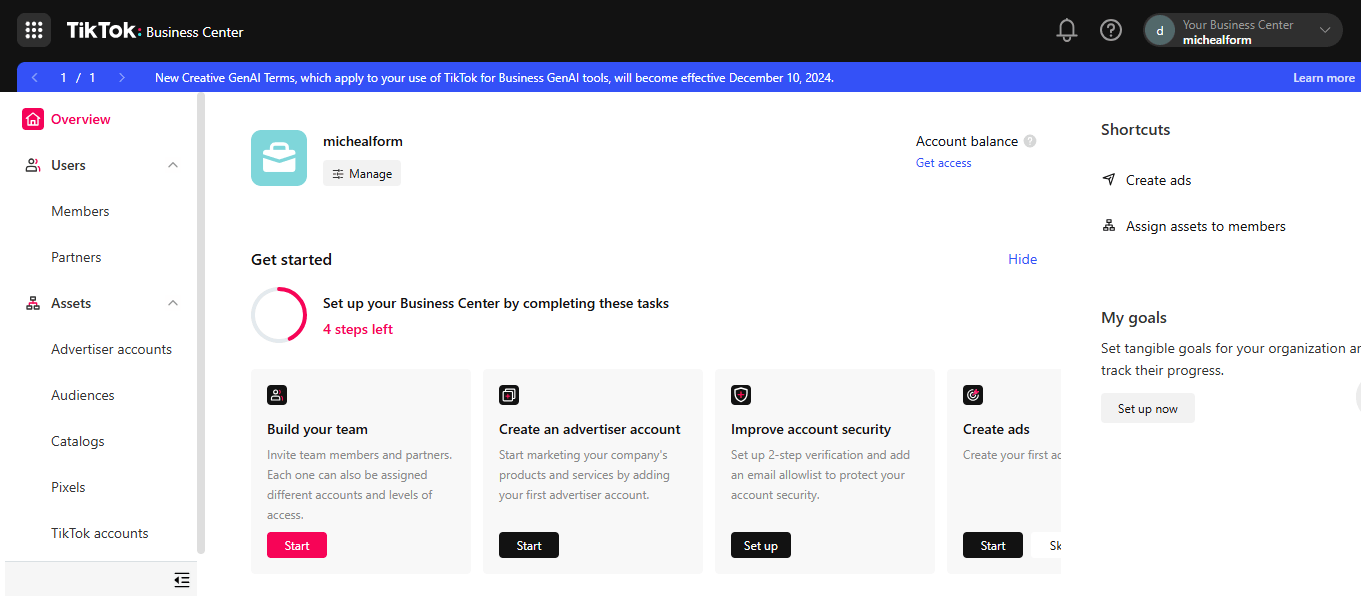Image resolution: width=1361 pixels, height=596 pixels.
Task: Open Members page
Action: [80, 211]
